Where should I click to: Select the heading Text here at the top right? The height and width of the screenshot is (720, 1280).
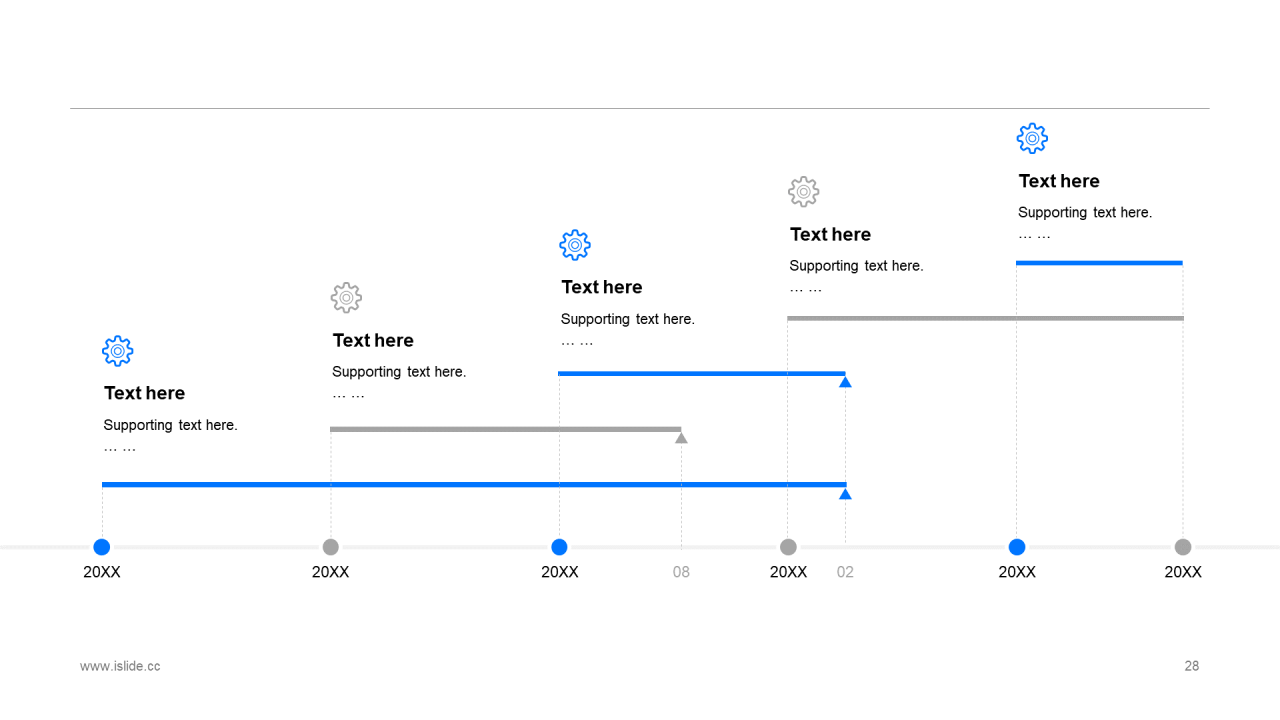pyautogui.click(x=1059, y=181)
